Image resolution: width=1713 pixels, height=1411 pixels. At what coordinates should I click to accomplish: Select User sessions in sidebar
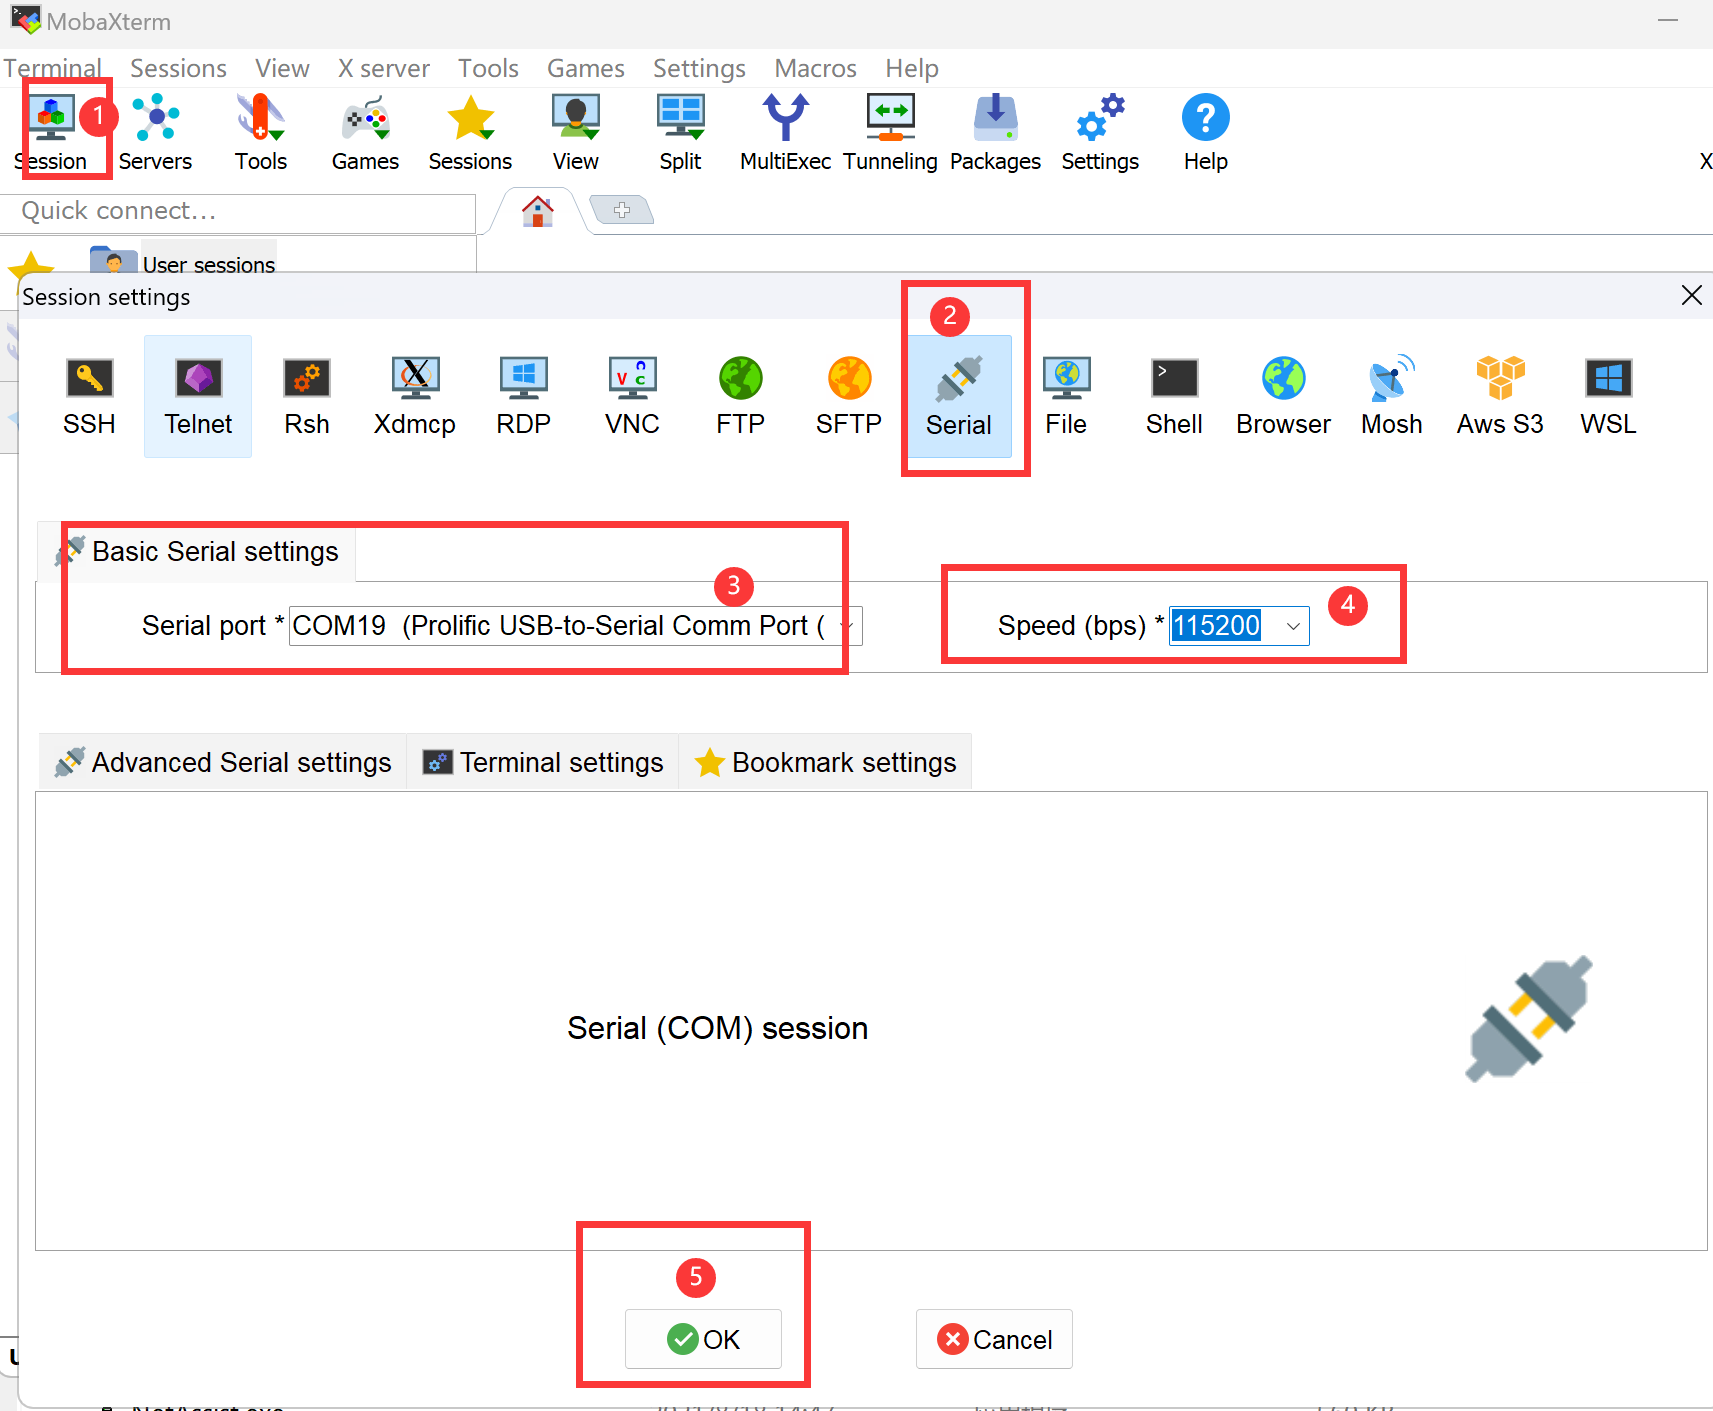click(x=209, y=264)
